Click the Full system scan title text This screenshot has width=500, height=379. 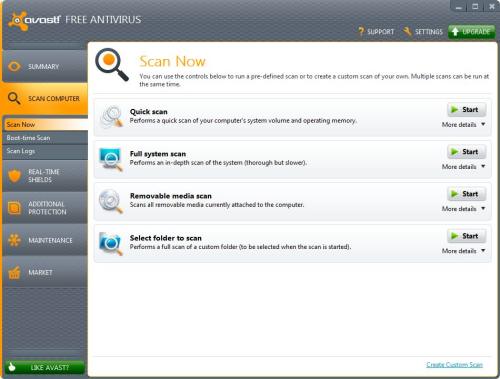[x=158, y=154]
